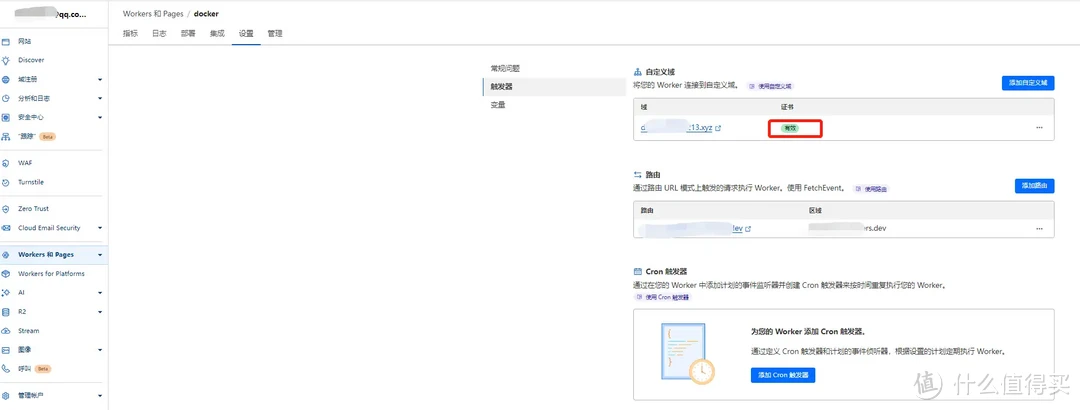
Task: Open external link icon beside the .xyz domain
Action: click(x=718, y=128)
